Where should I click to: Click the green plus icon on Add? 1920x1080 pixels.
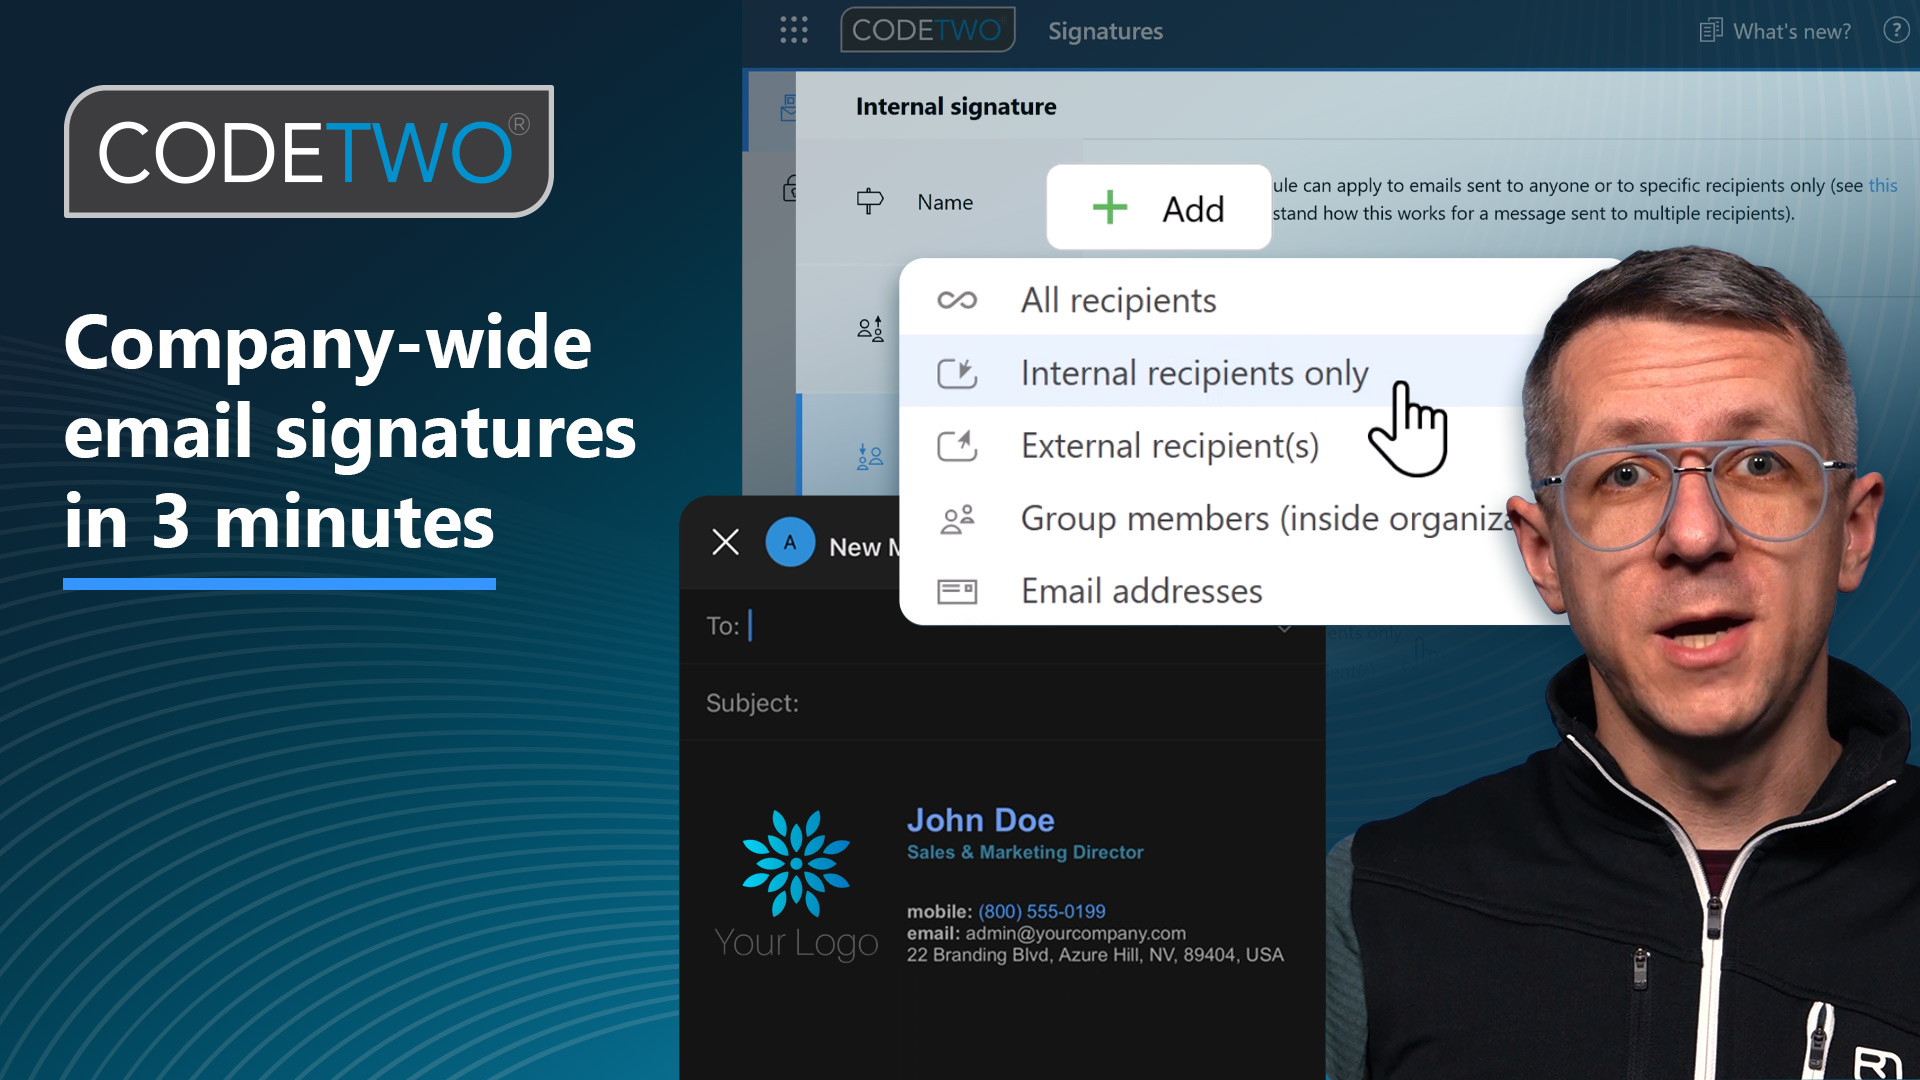(1110, 208)
